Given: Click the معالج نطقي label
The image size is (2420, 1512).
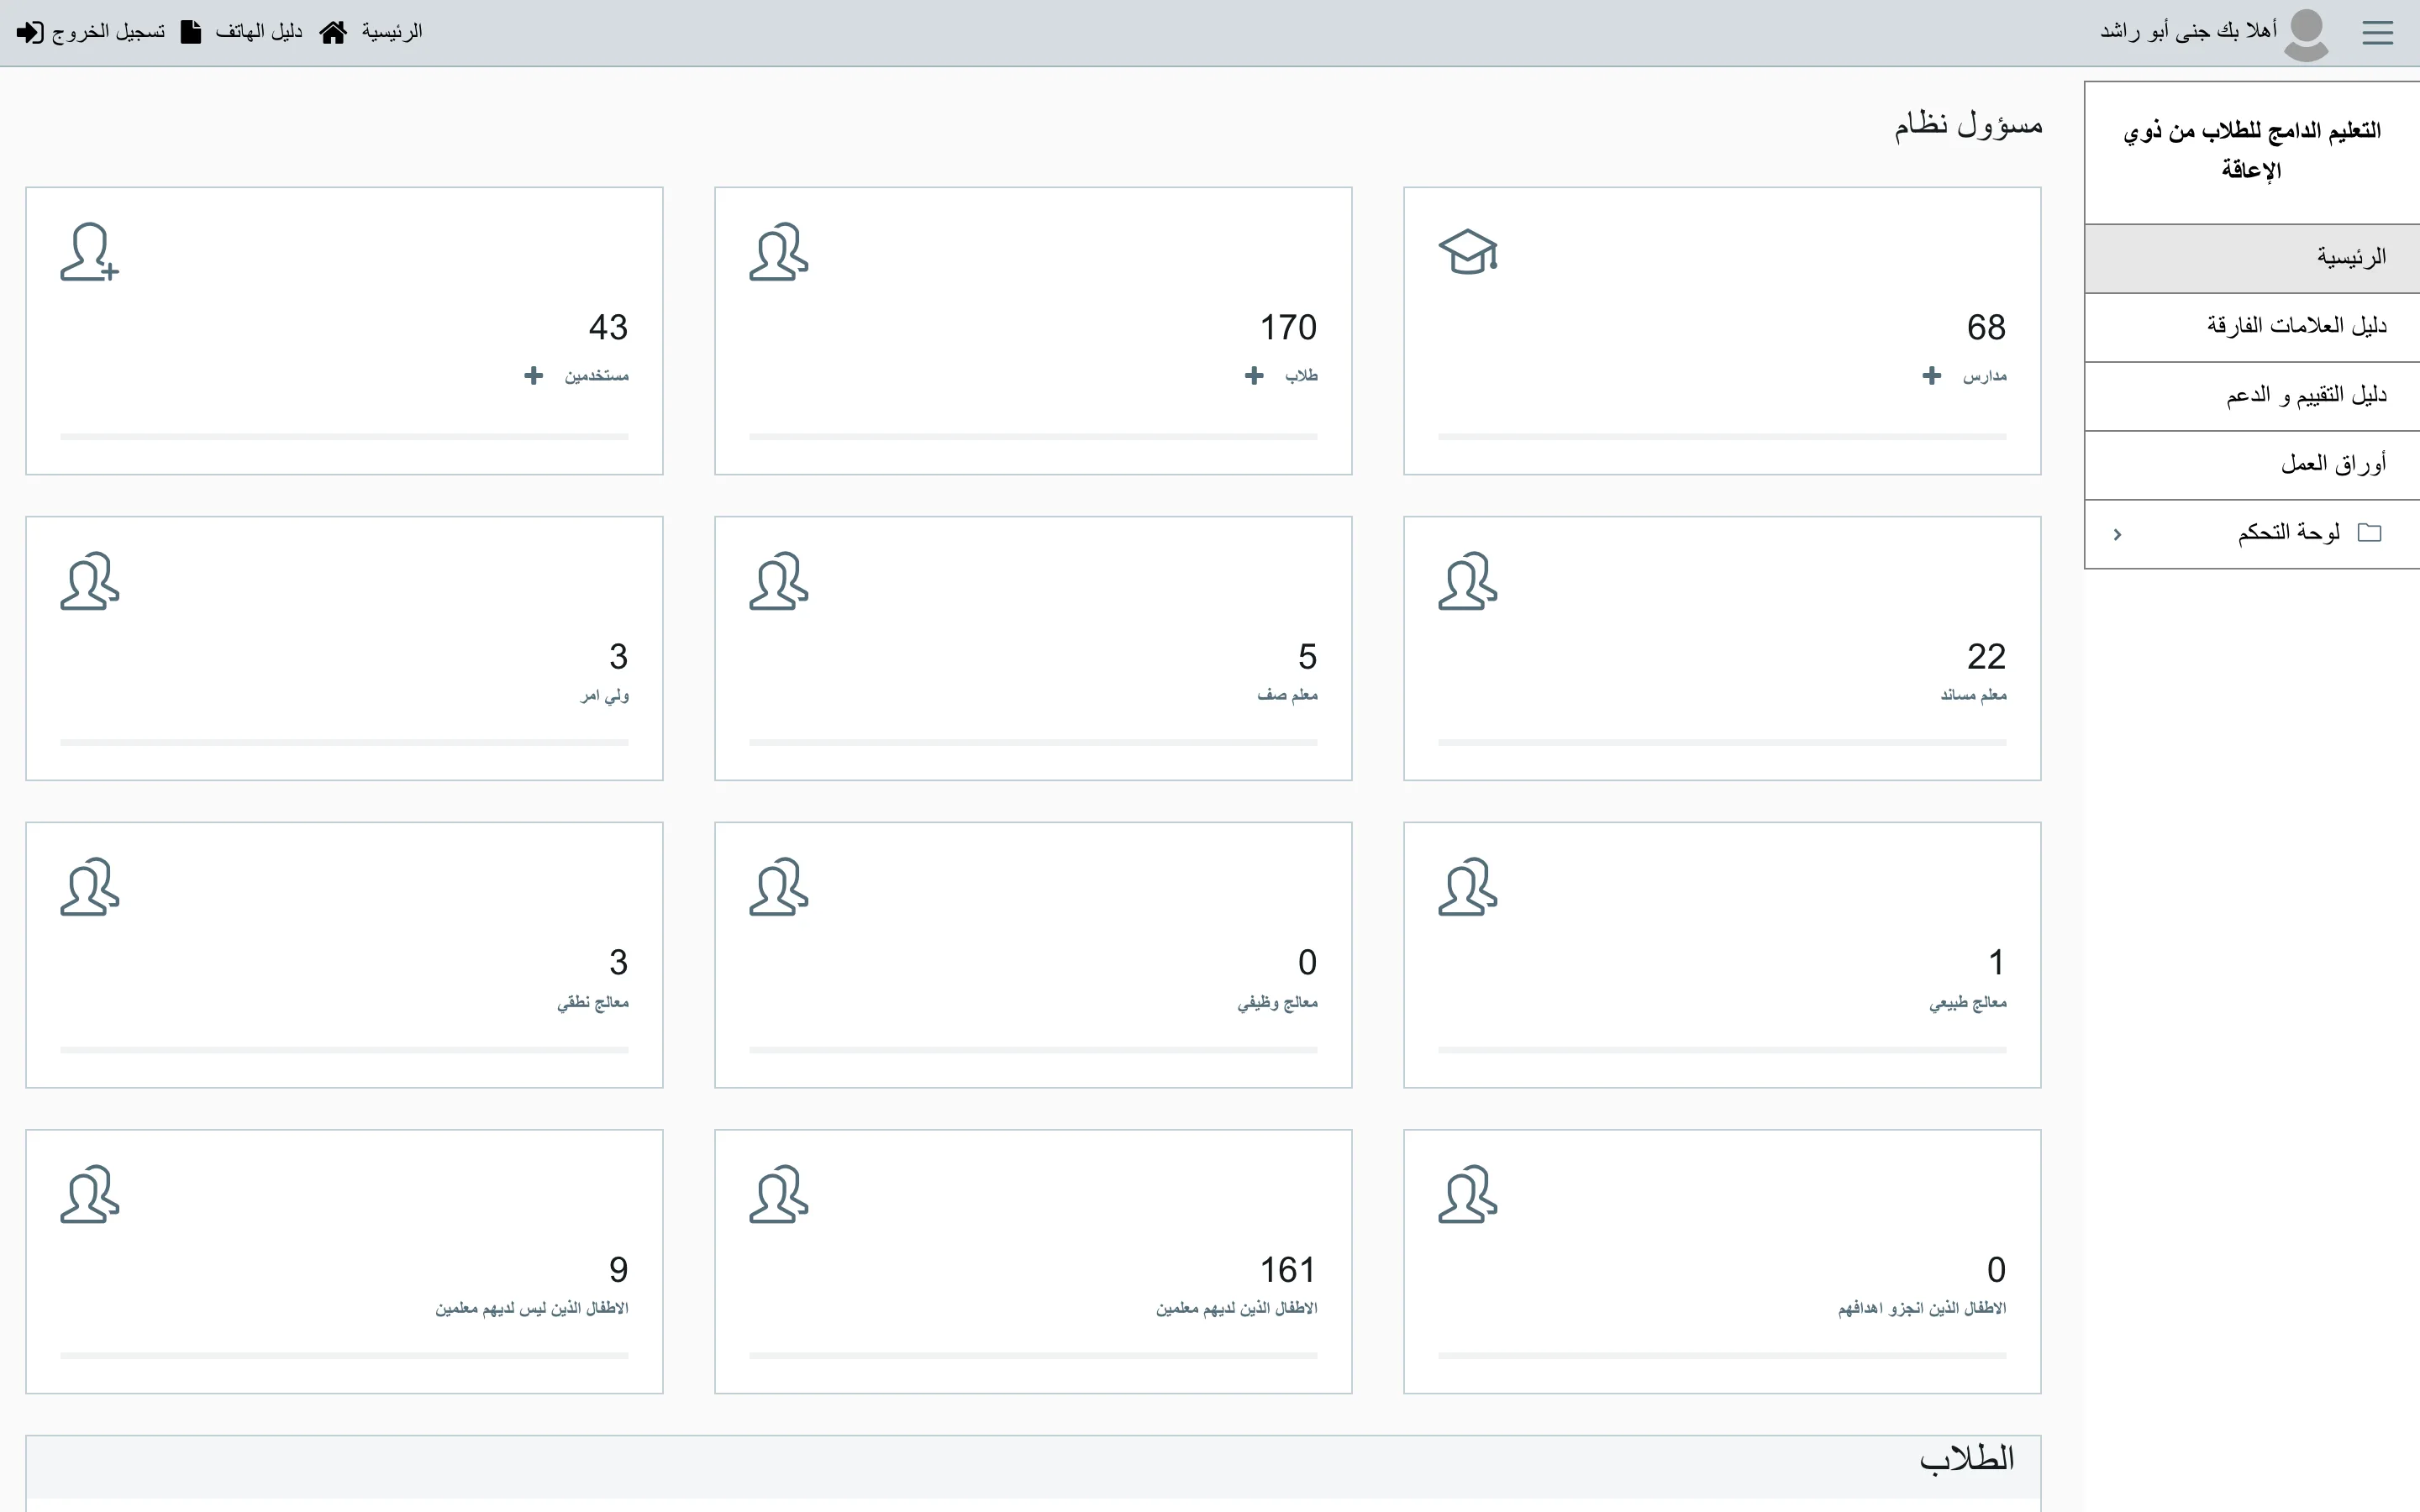Looking at the screenshot, I should point(593,1002).
